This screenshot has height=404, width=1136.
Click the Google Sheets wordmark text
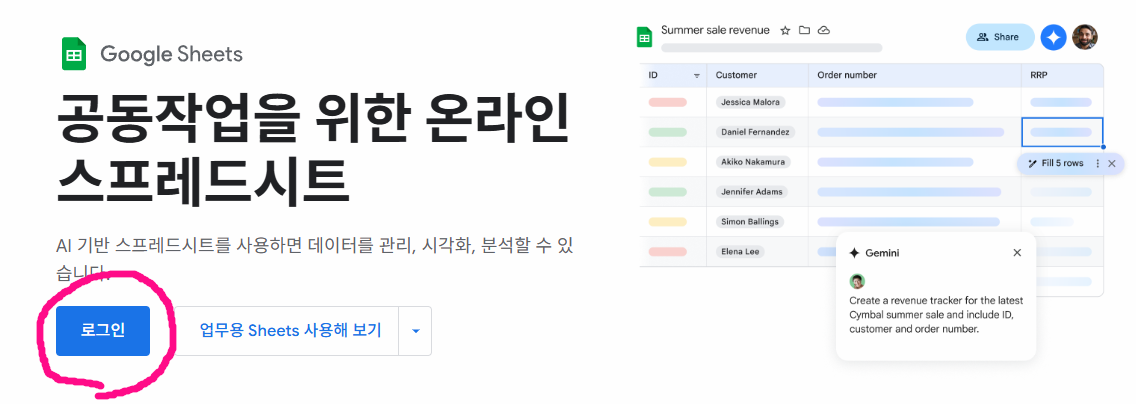172,54
